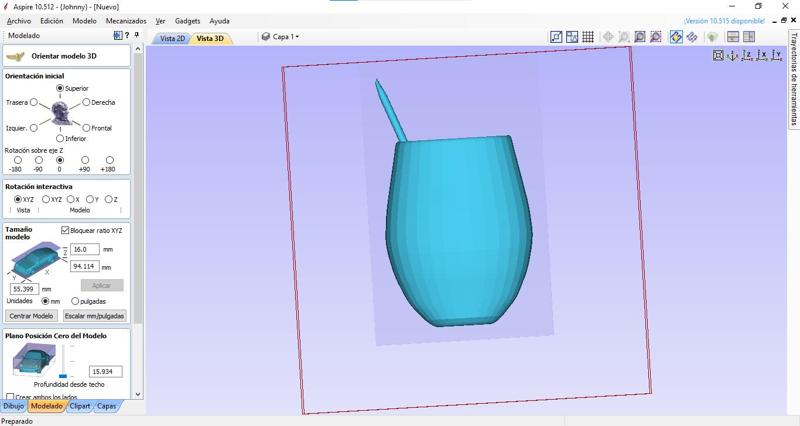
Task: Switch to the Dibujo tab
Action: (x=13, y=406)
